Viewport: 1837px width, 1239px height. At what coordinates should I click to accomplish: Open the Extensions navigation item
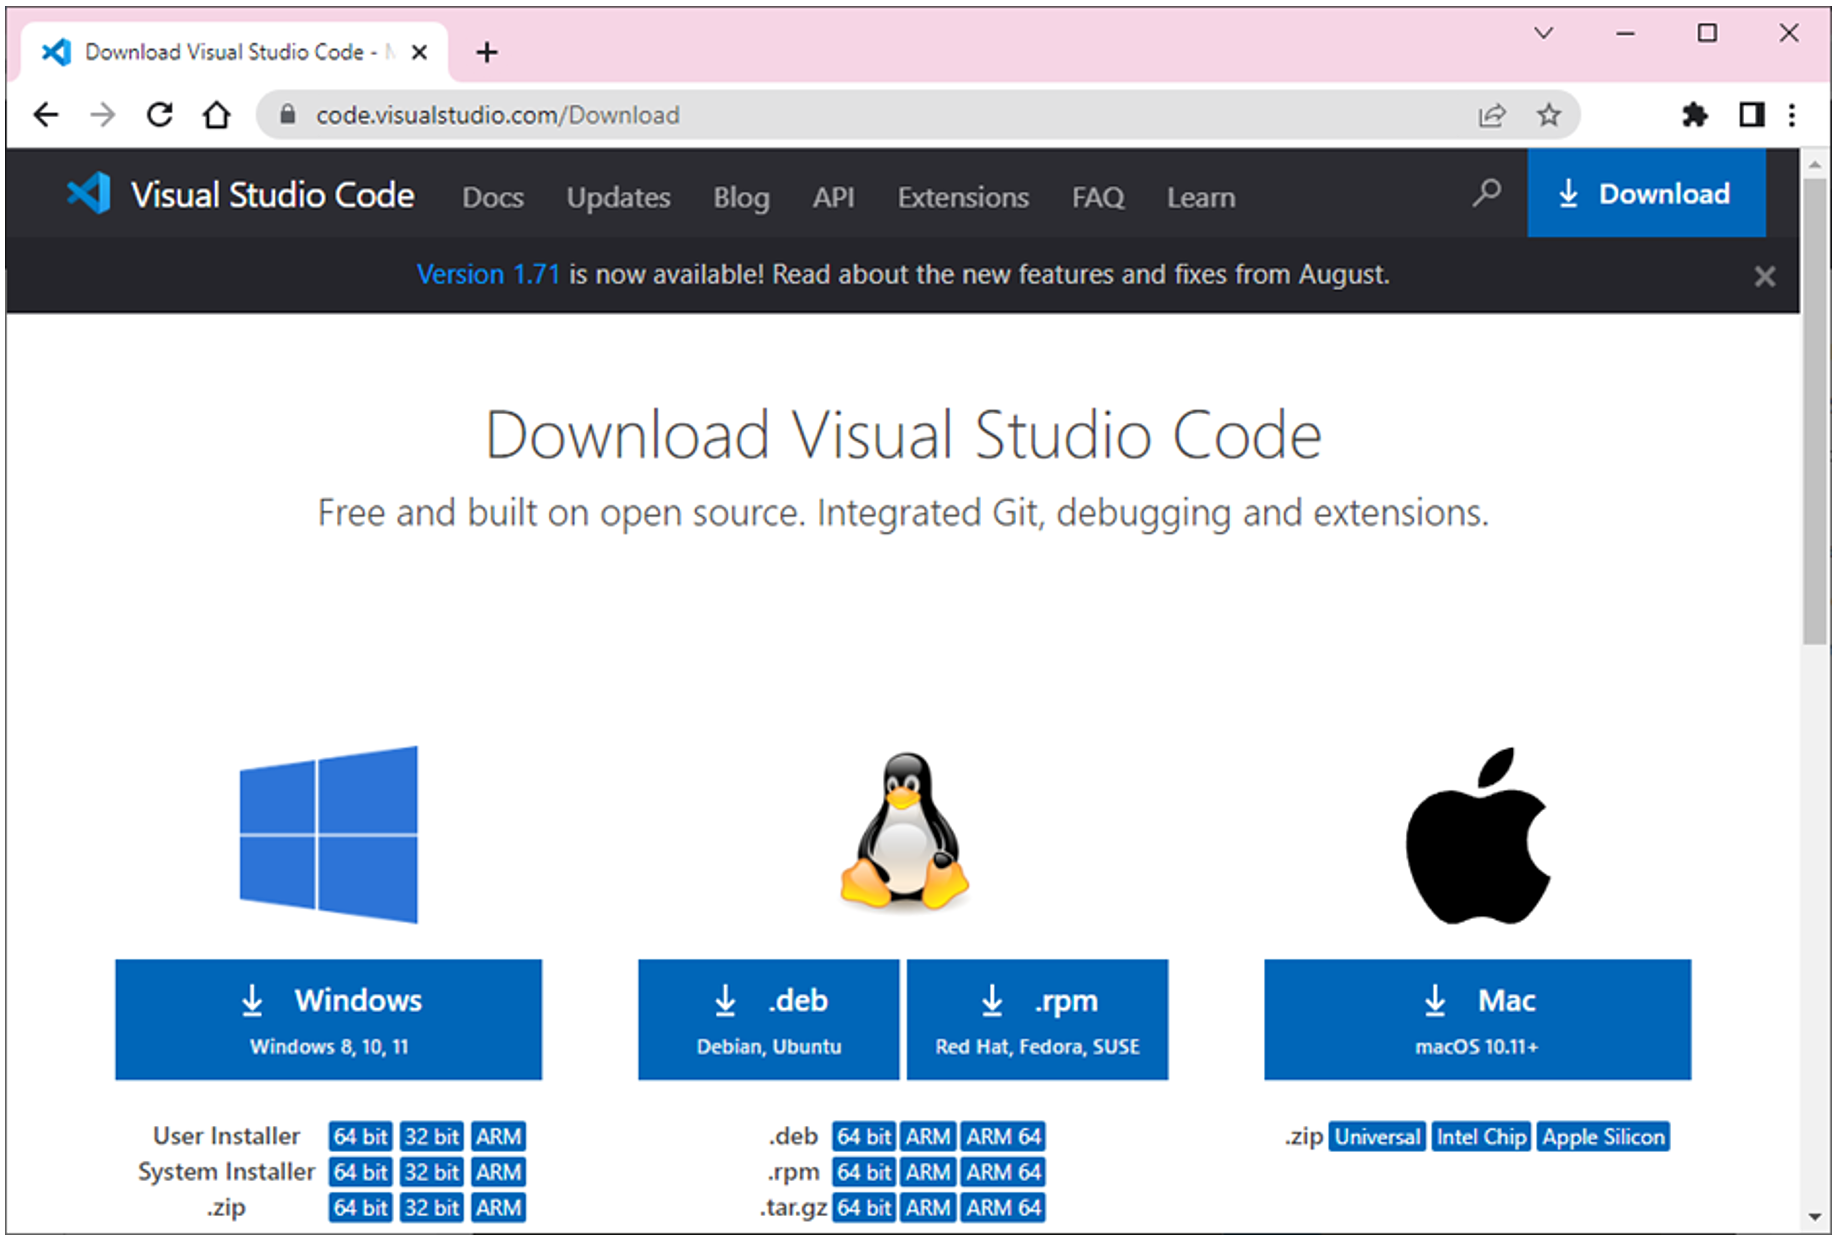(x=962, y=197)
